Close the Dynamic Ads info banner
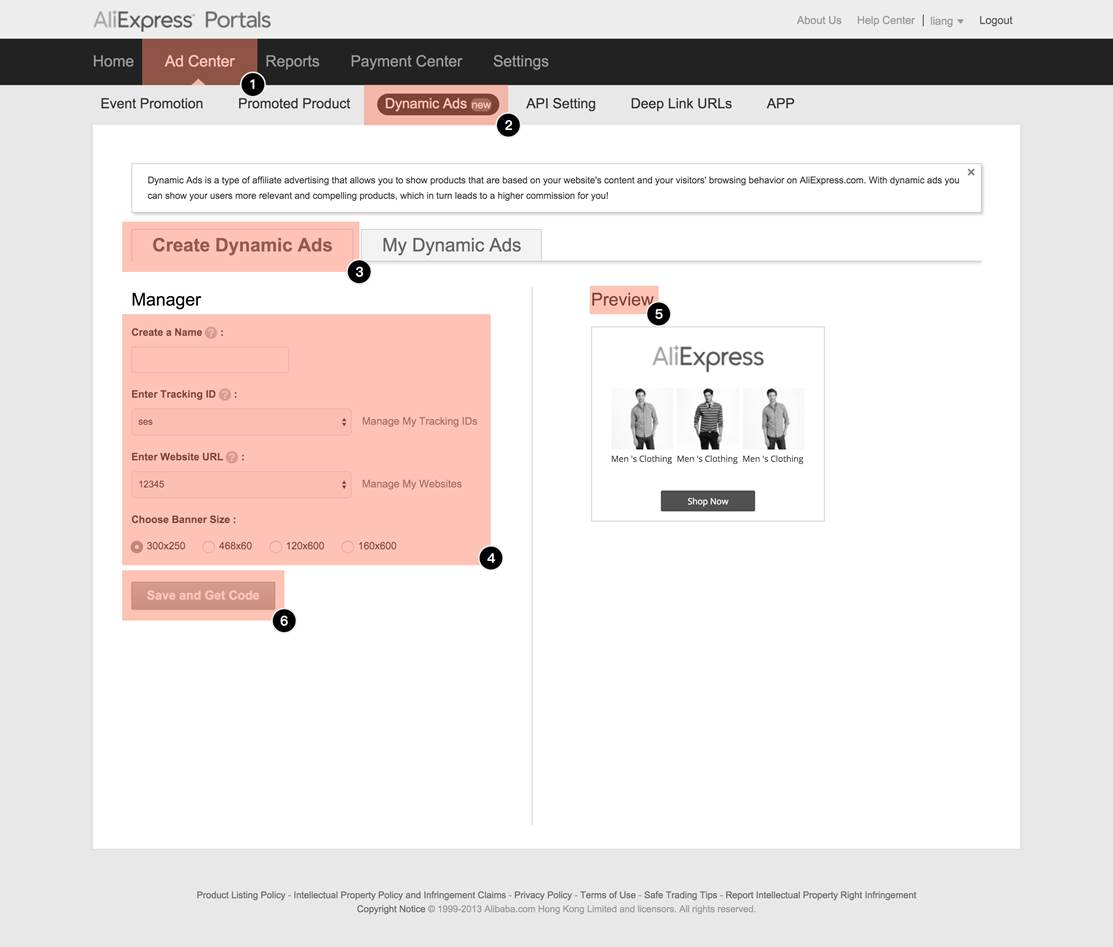 pyautogui.click(x=971, y=173)
